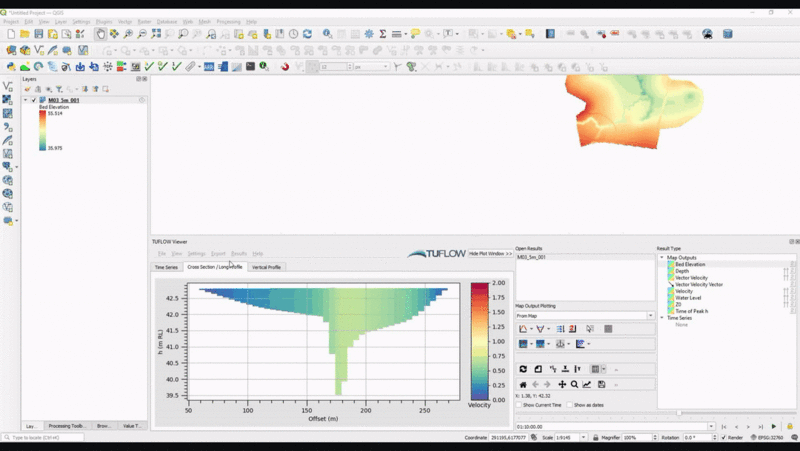Select the Pan Map hand tool

click(100, 34)
